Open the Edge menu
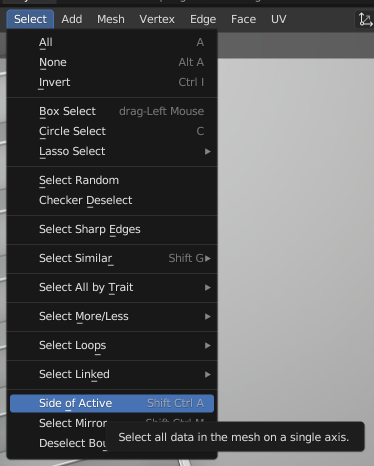The image size is (374, 466). coord(203,19)
